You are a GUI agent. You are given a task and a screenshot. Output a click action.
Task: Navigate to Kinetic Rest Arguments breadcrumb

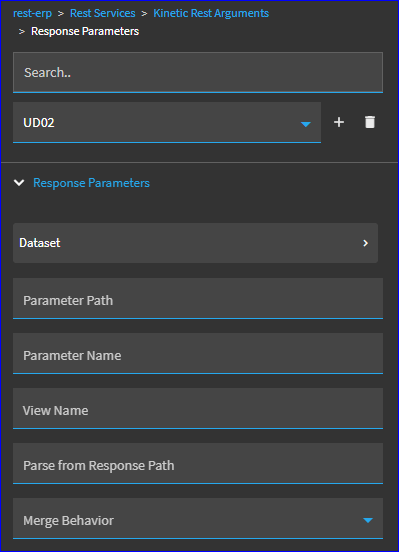[x=211, y=13]
